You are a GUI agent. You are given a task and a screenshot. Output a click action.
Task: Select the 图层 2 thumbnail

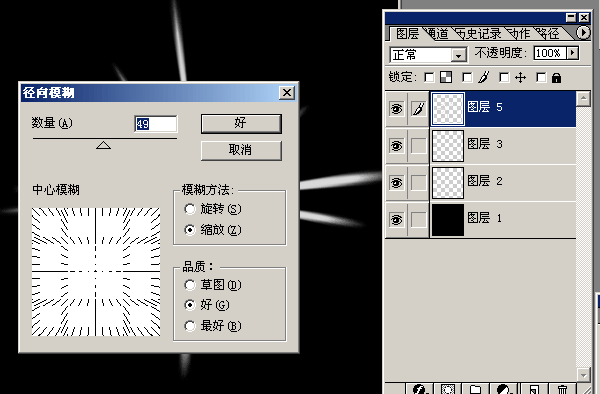448,183
